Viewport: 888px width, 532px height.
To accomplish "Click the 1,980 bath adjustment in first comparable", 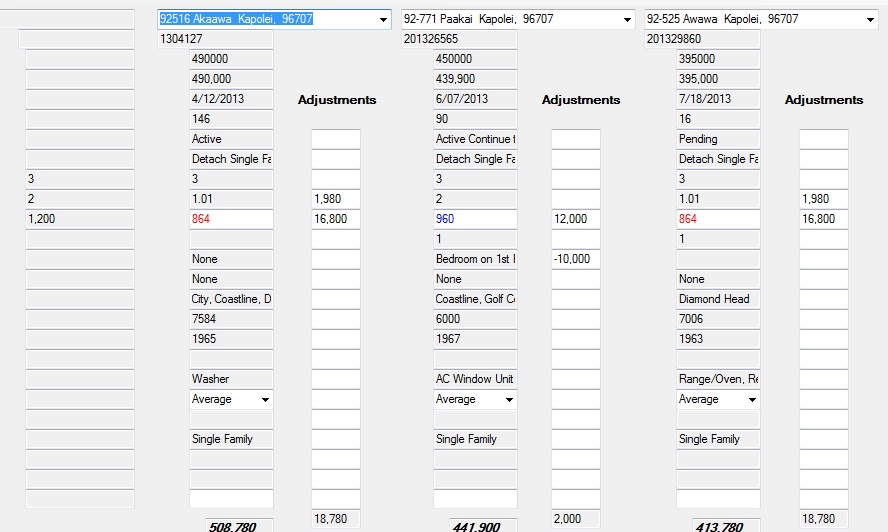I will 336,199.
